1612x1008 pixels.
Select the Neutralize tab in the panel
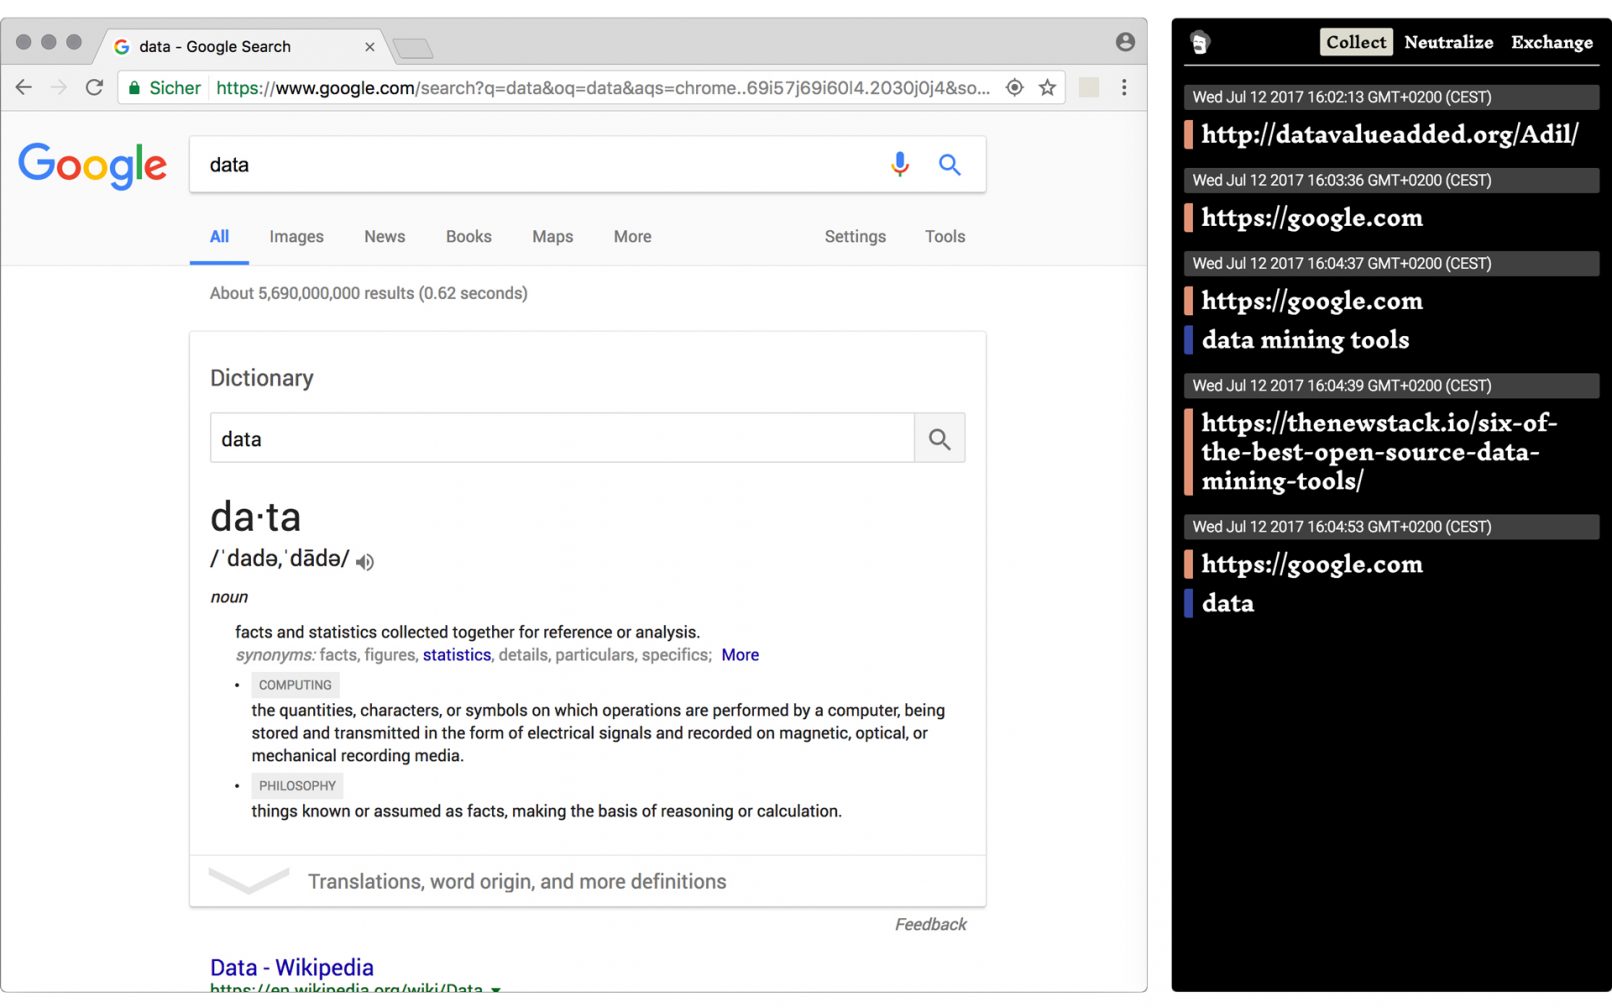1447,42
